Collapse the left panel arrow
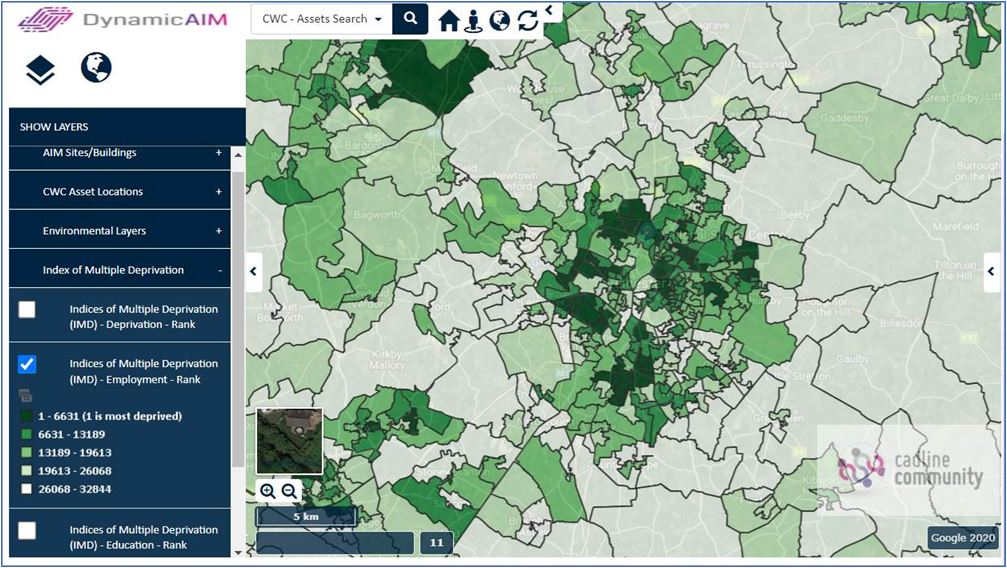 254,271
